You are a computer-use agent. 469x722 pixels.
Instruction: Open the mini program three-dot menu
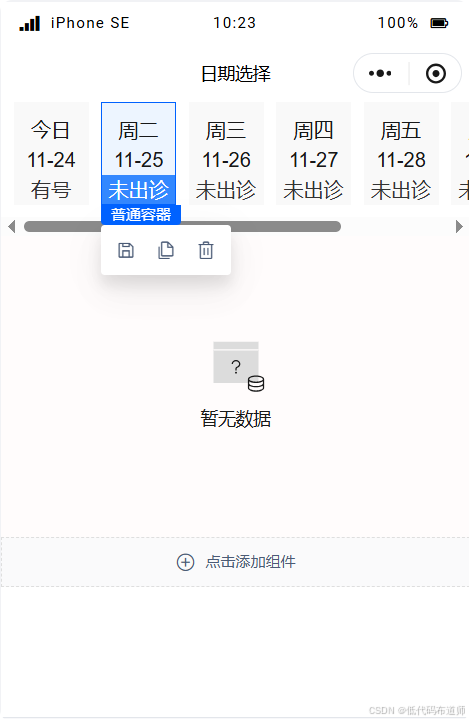pos(380,73)
